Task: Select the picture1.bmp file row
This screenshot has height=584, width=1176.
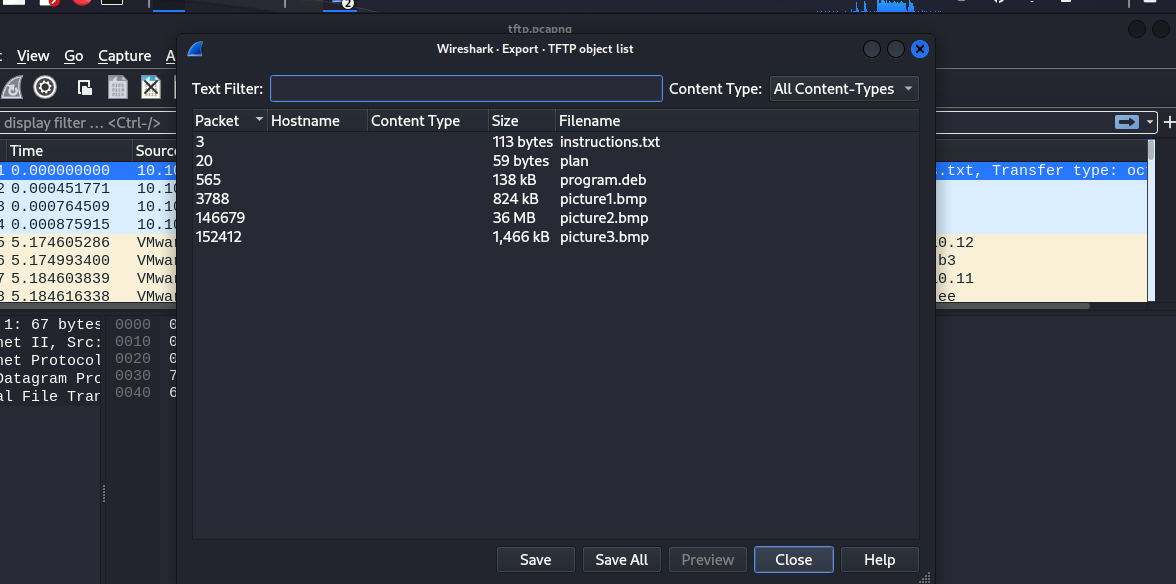Action: (556, 199)
